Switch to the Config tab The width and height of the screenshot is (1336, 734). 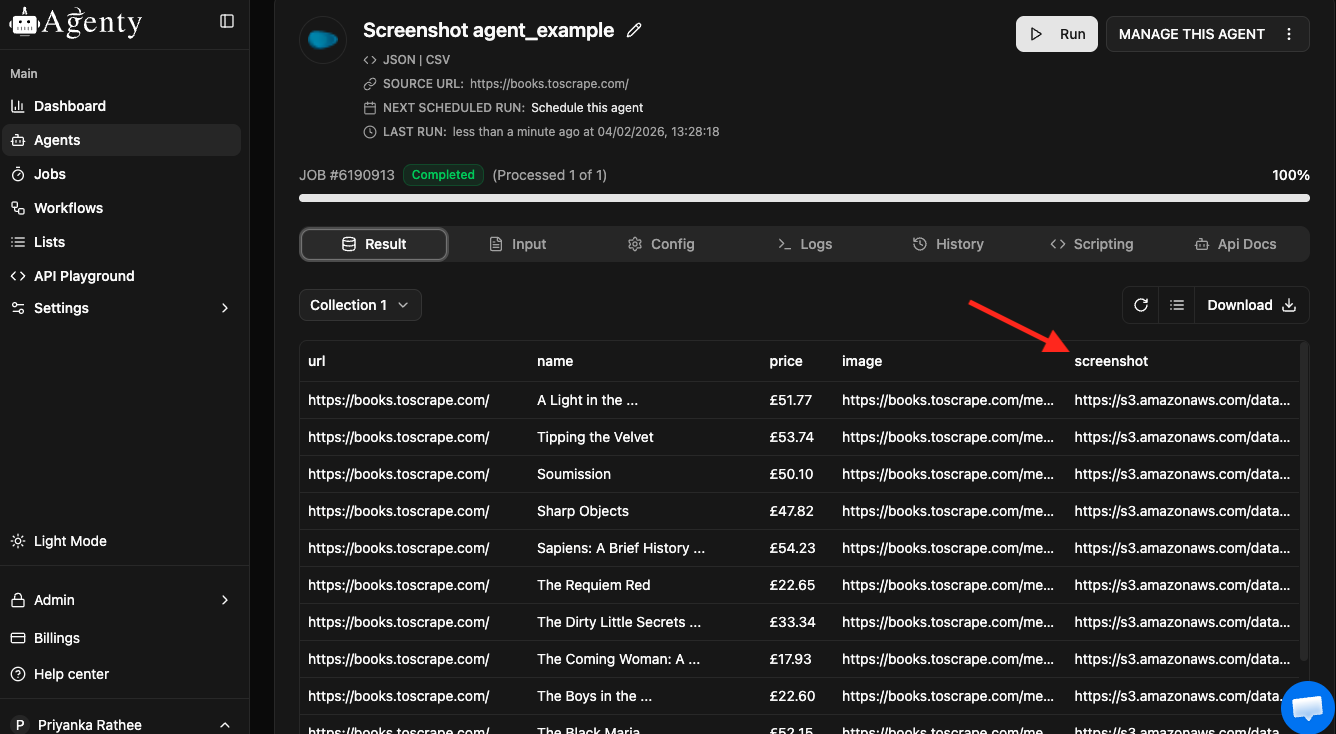pyautogui.click(x=661, y=244)
